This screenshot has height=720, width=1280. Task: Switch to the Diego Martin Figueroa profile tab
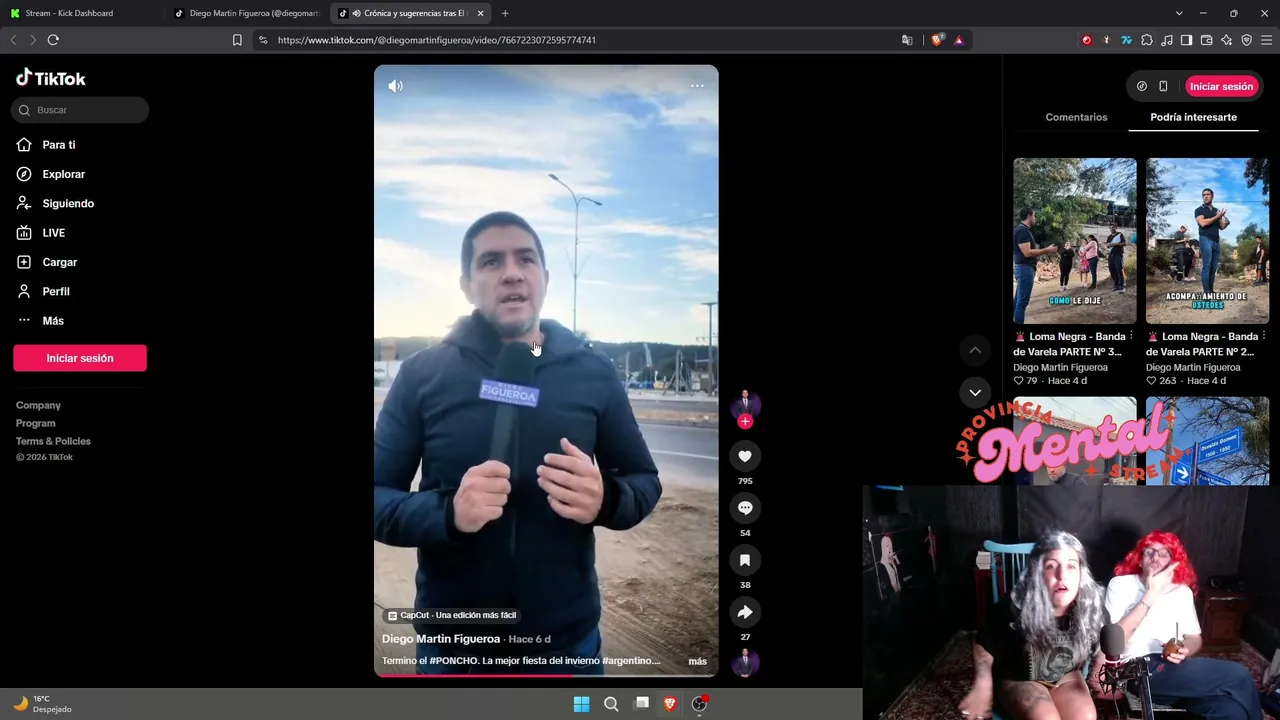point(247,13)
